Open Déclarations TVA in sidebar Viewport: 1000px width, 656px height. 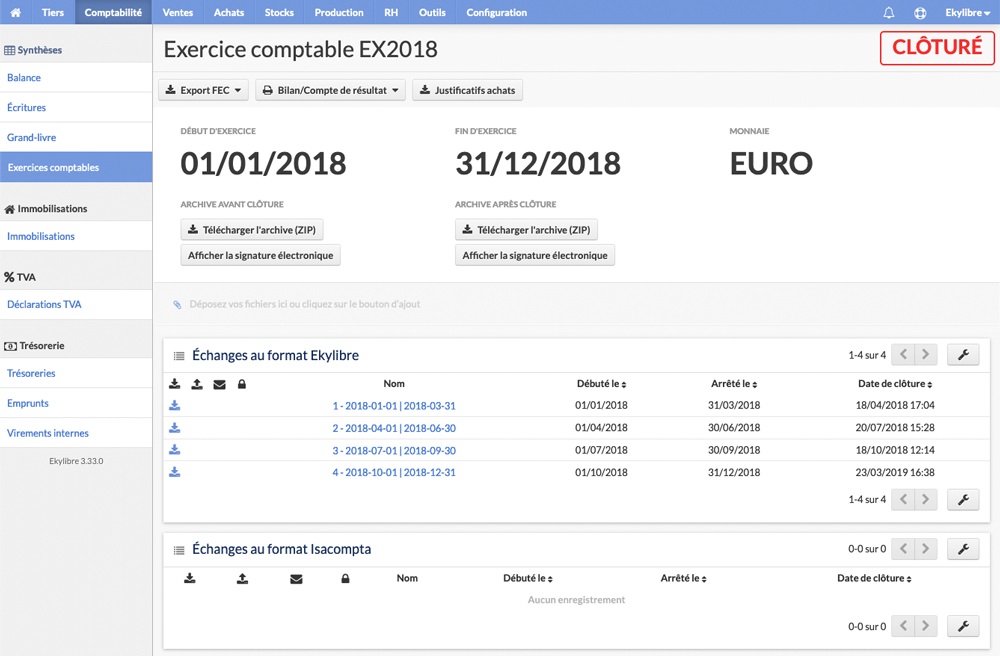76,305
